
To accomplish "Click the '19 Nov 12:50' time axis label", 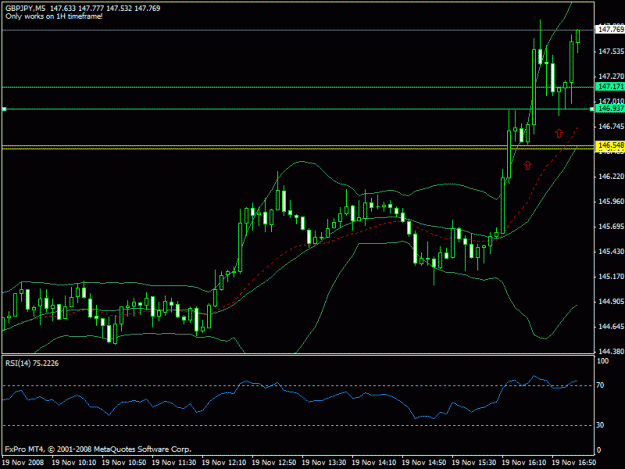I will (x=274, y=463).
